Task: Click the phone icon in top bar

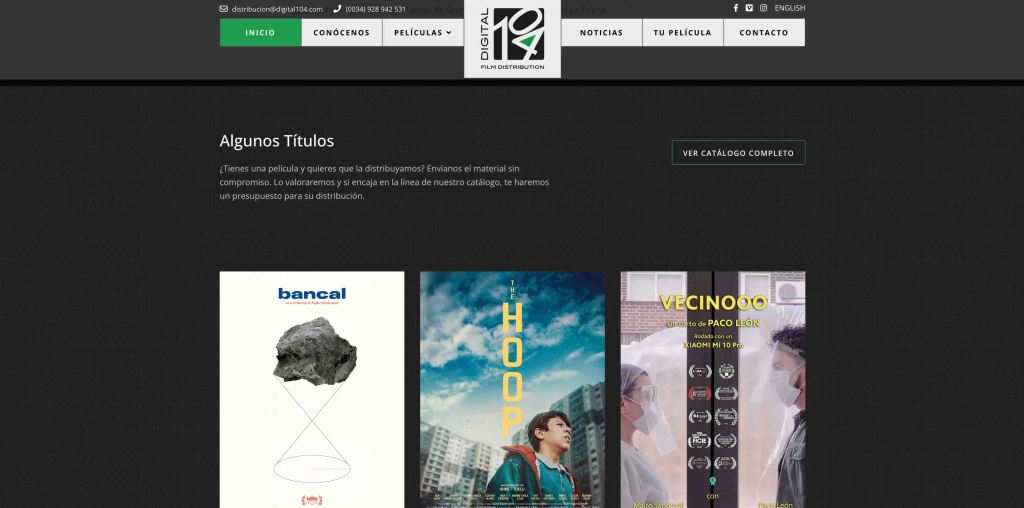Action: pyautogui.click(x=337, y=9)
